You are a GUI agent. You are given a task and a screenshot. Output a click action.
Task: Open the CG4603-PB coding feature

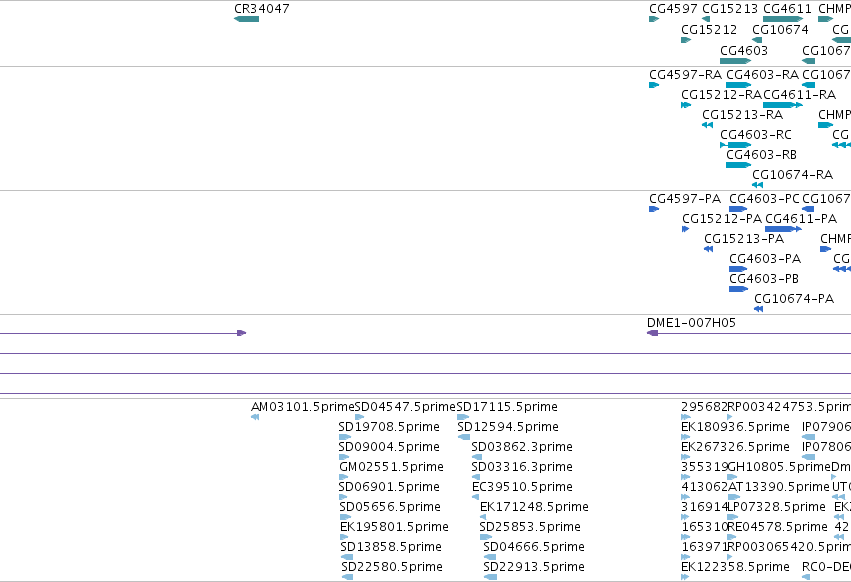coord(739,289)
